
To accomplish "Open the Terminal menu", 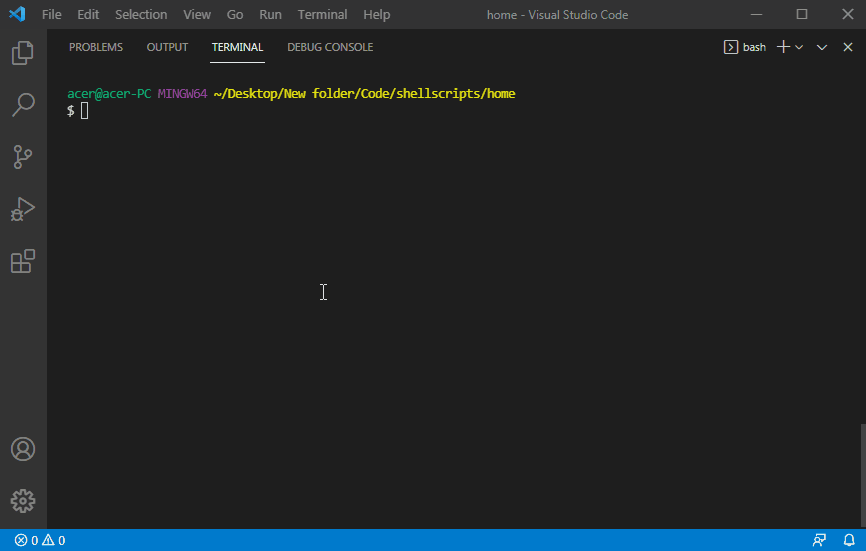I will click(x=323, y=14).
